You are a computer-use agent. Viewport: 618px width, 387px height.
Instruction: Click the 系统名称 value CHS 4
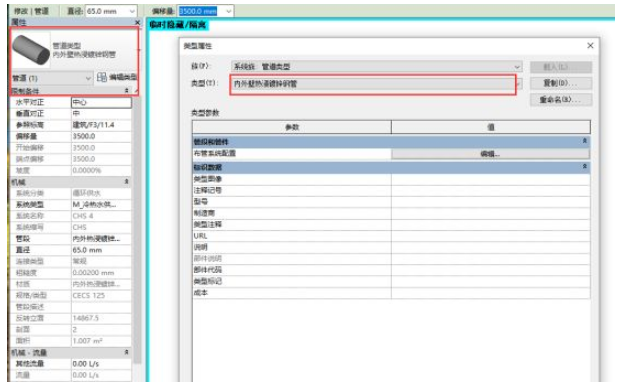pos(101,216)
